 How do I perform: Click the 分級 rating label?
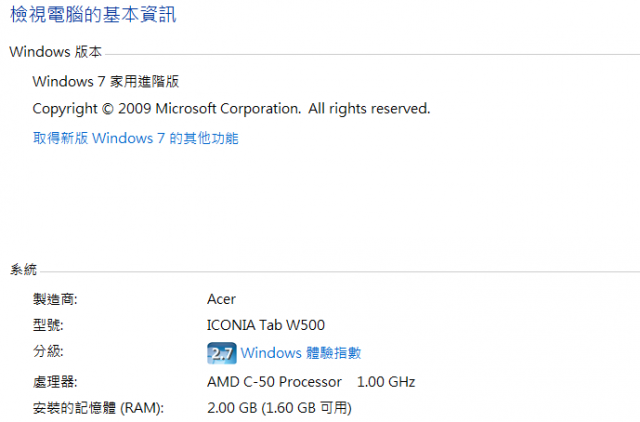tap(48, 351)
